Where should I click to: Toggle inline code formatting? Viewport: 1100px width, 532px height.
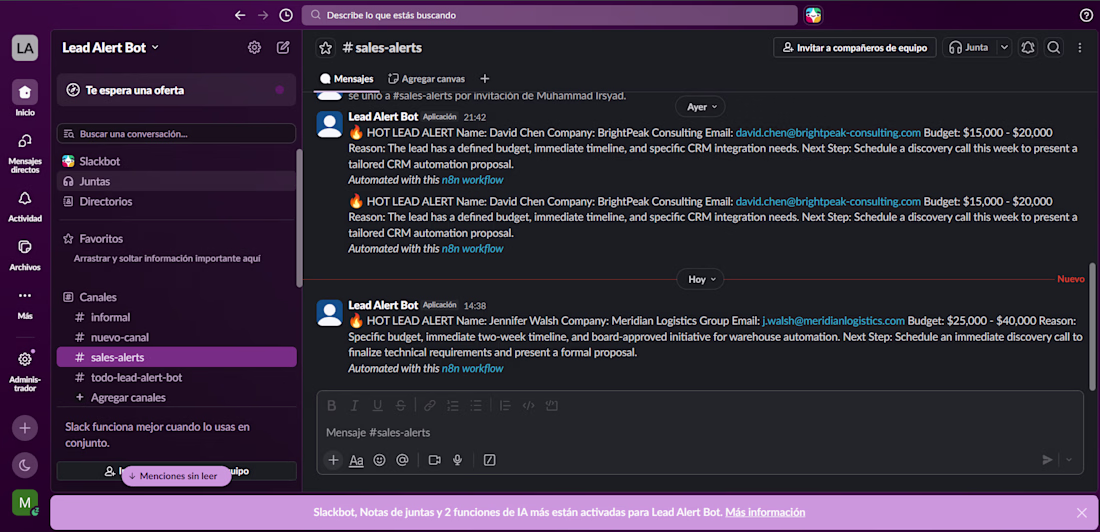pos(529,406)
